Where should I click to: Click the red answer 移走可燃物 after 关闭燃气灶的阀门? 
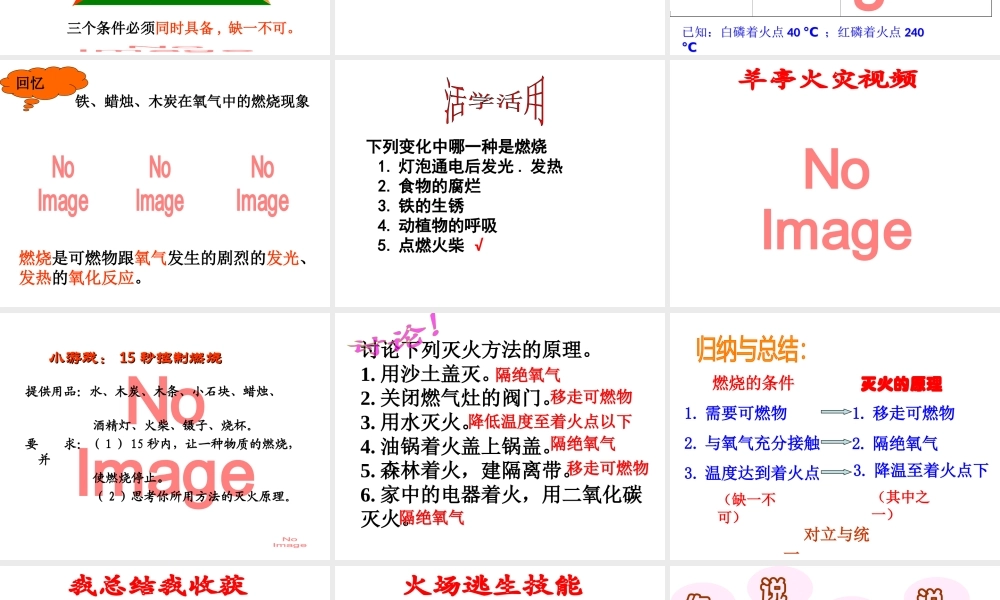pyautogui.click(x=591, y=397)
